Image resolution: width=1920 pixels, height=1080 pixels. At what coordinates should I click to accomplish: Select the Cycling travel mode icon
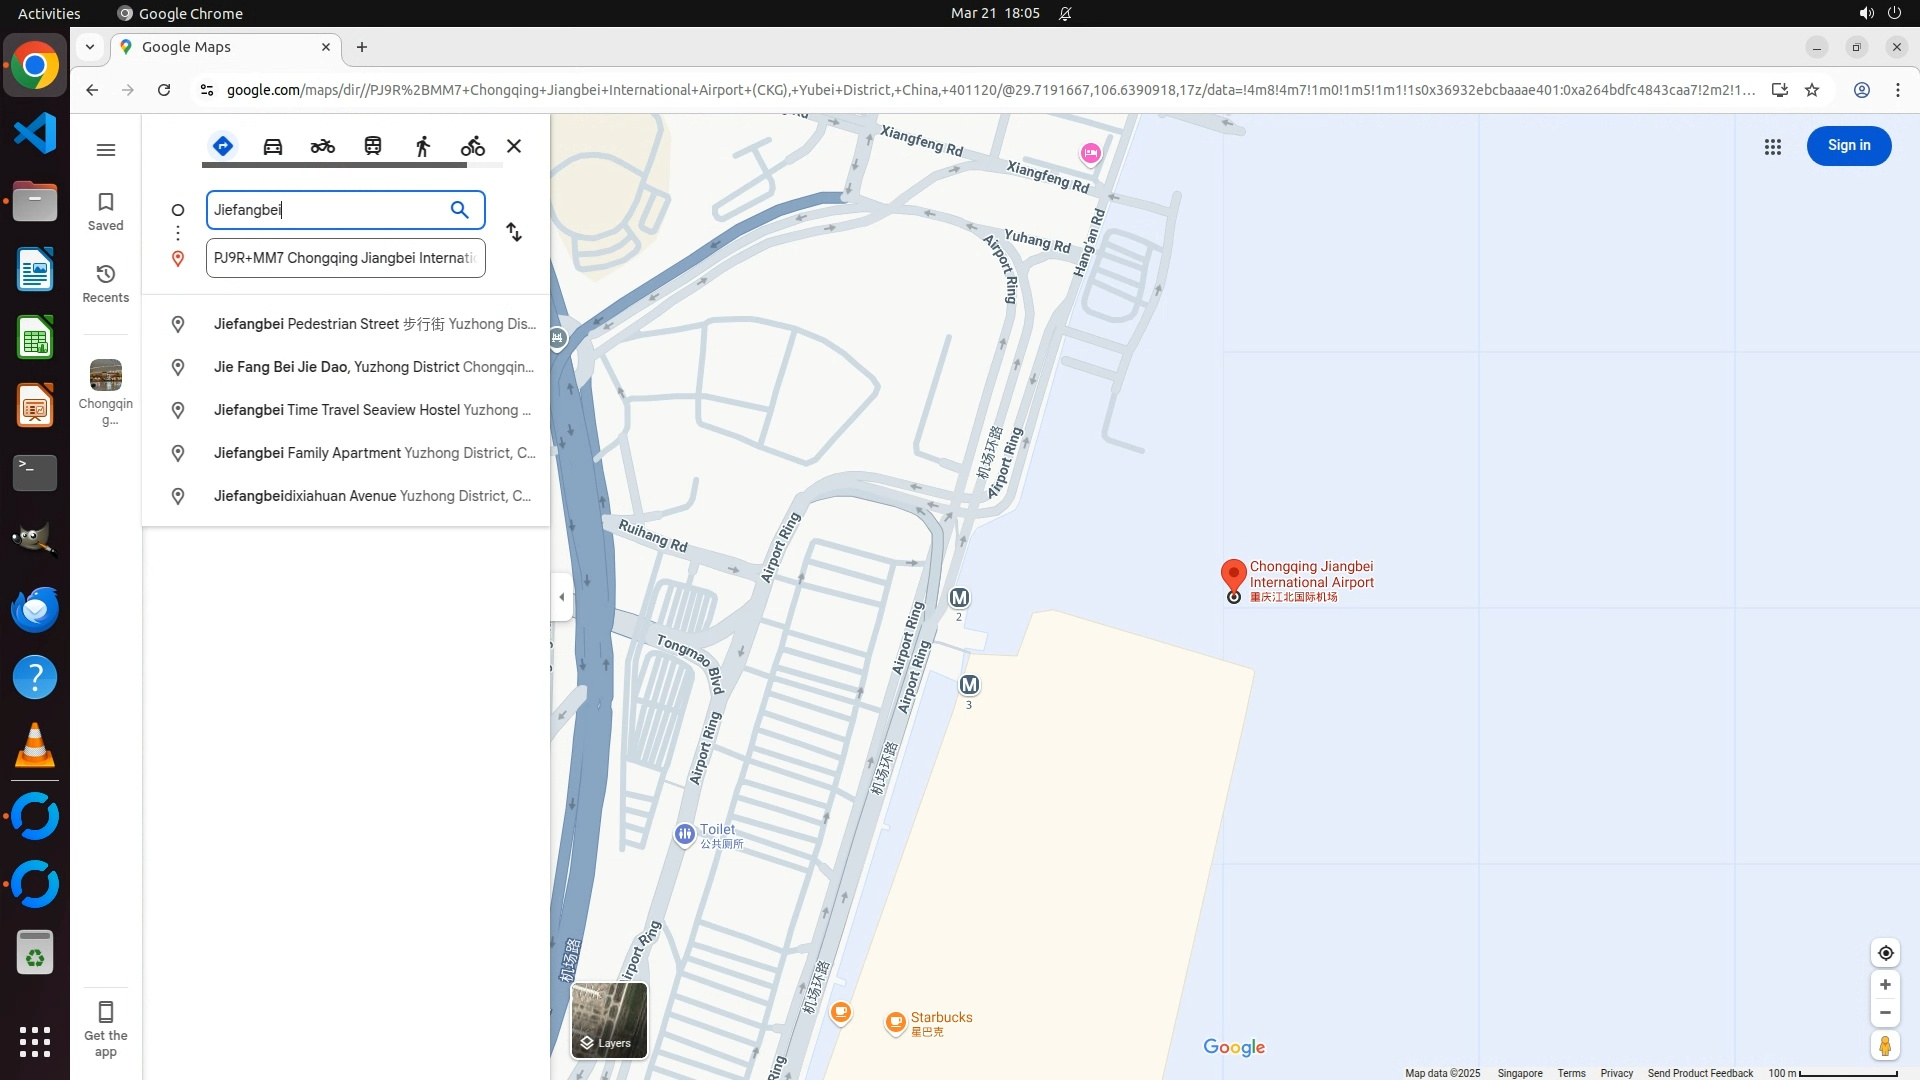pyautogui.click(x=472, y=146)
